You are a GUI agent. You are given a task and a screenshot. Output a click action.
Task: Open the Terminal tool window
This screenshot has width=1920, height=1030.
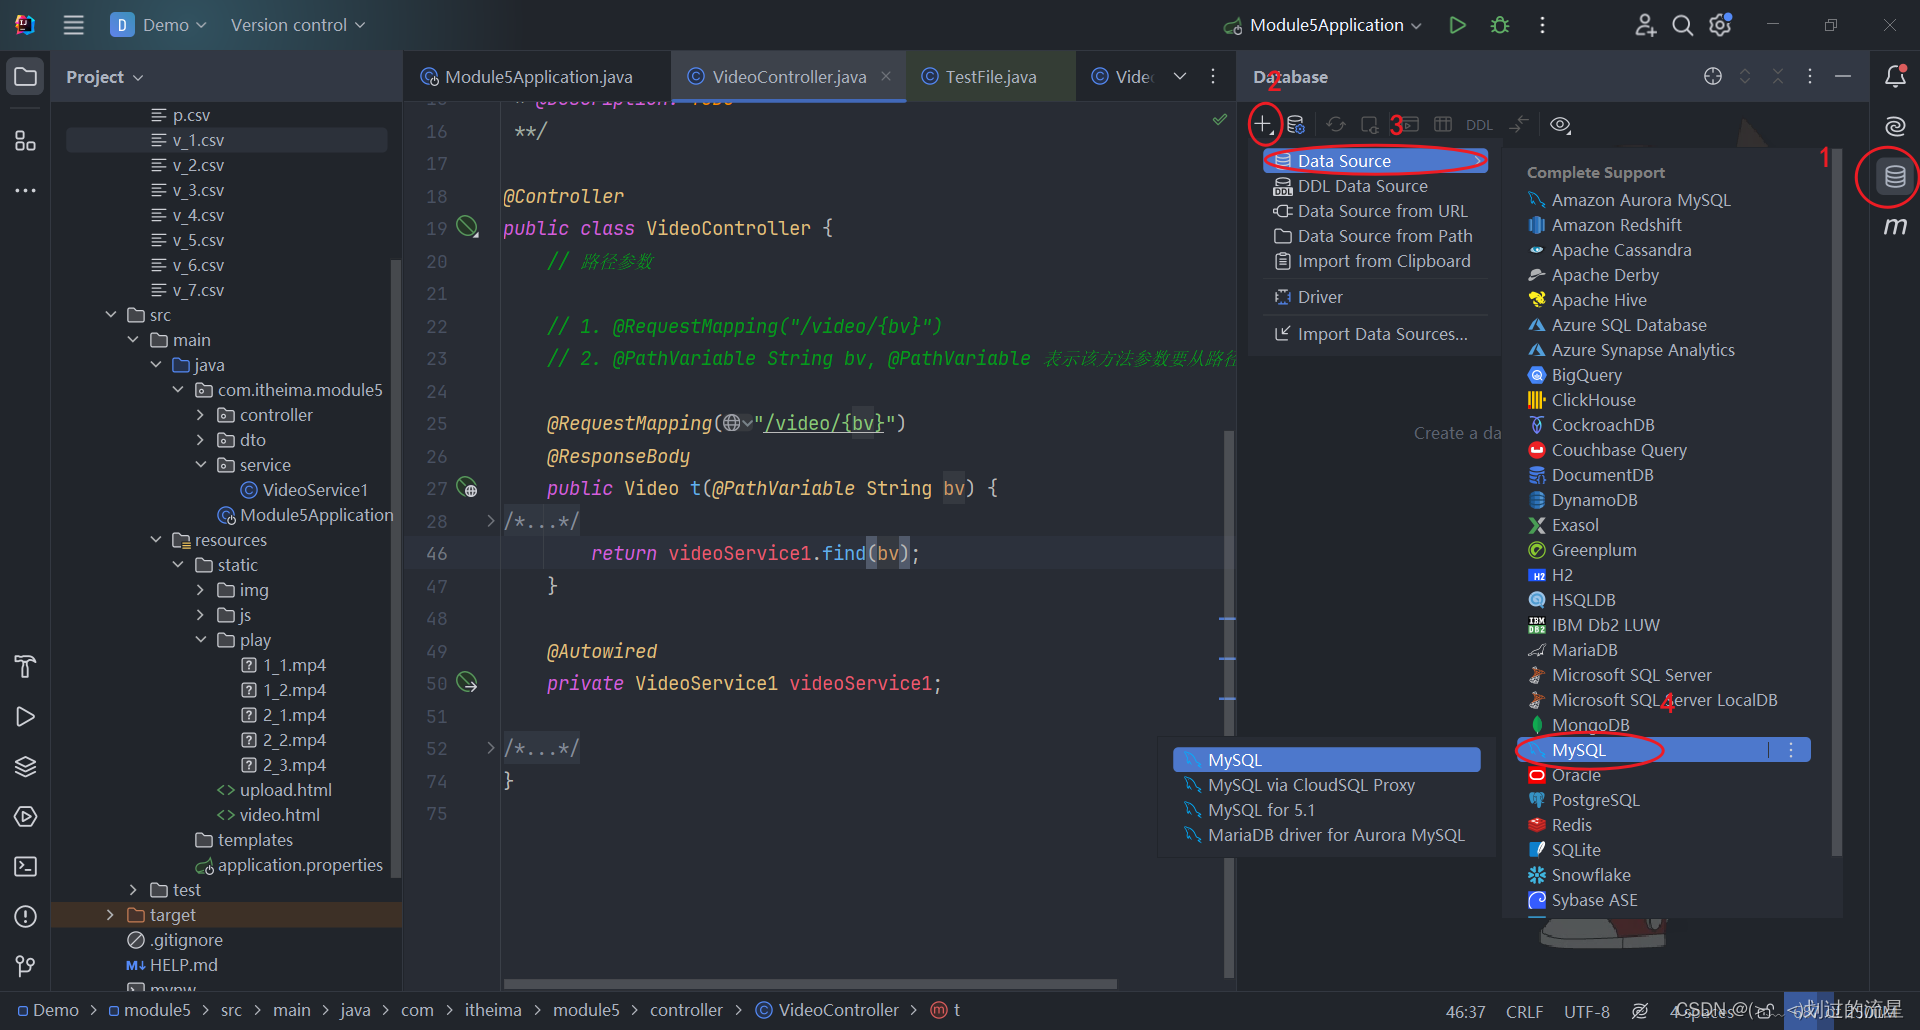coord(26,866)
